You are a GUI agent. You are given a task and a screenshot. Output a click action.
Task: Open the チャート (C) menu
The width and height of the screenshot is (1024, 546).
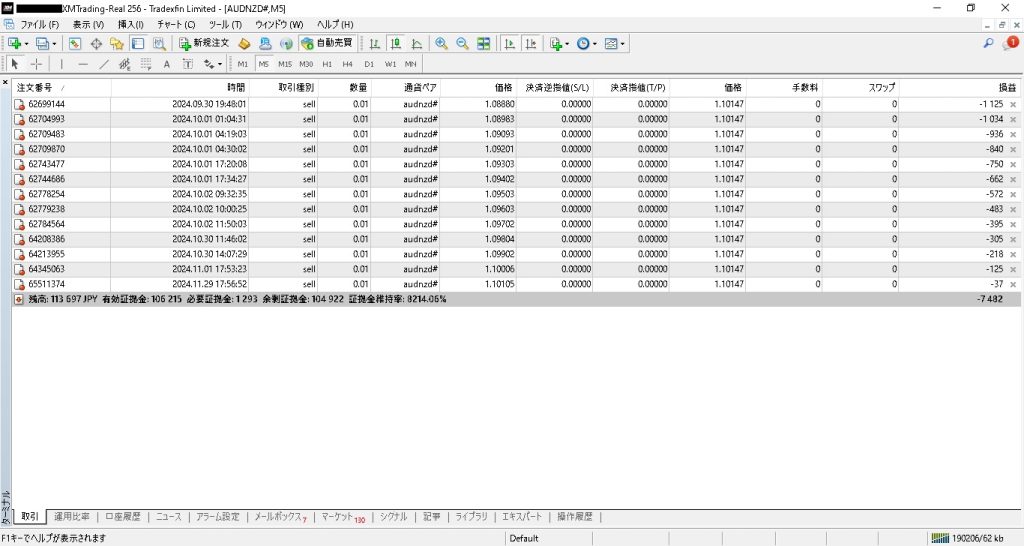176,24
